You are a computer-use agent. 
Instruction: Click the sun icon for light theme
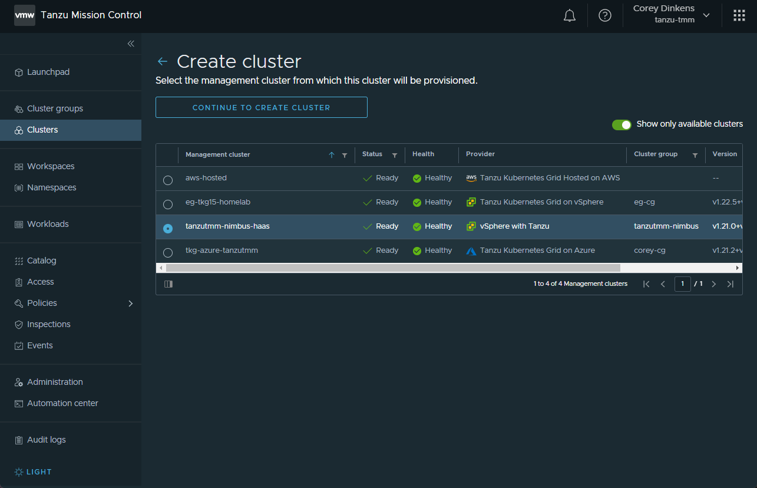click(x=19, y=472)
